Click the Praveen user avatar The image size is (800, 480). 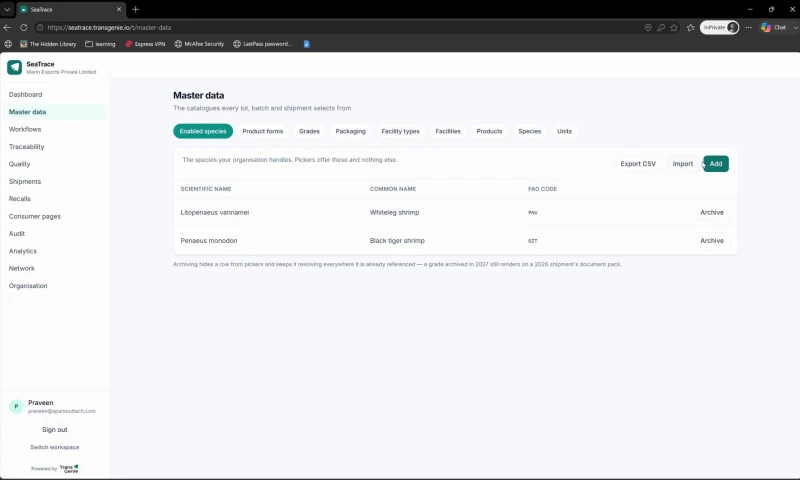coord(16,406)
